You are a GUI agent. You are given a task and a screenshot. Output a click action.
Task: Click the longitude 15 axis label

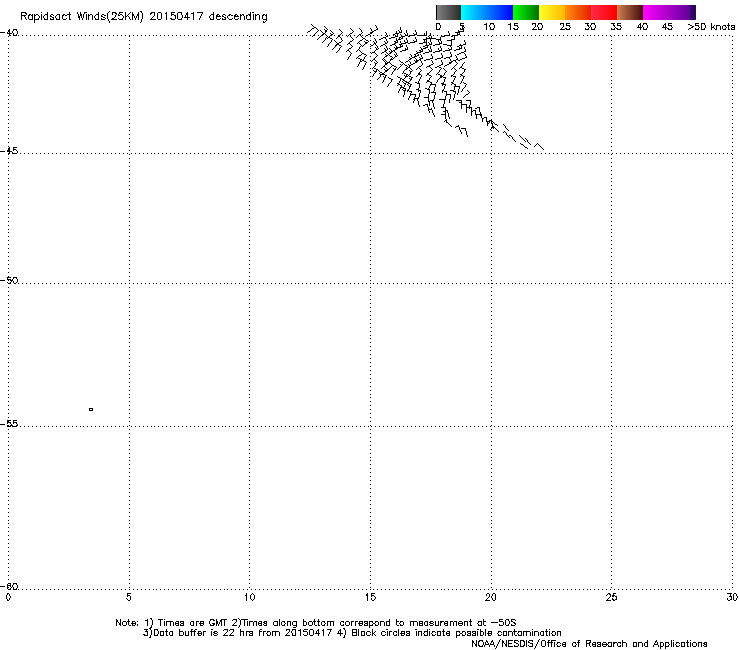370,598
